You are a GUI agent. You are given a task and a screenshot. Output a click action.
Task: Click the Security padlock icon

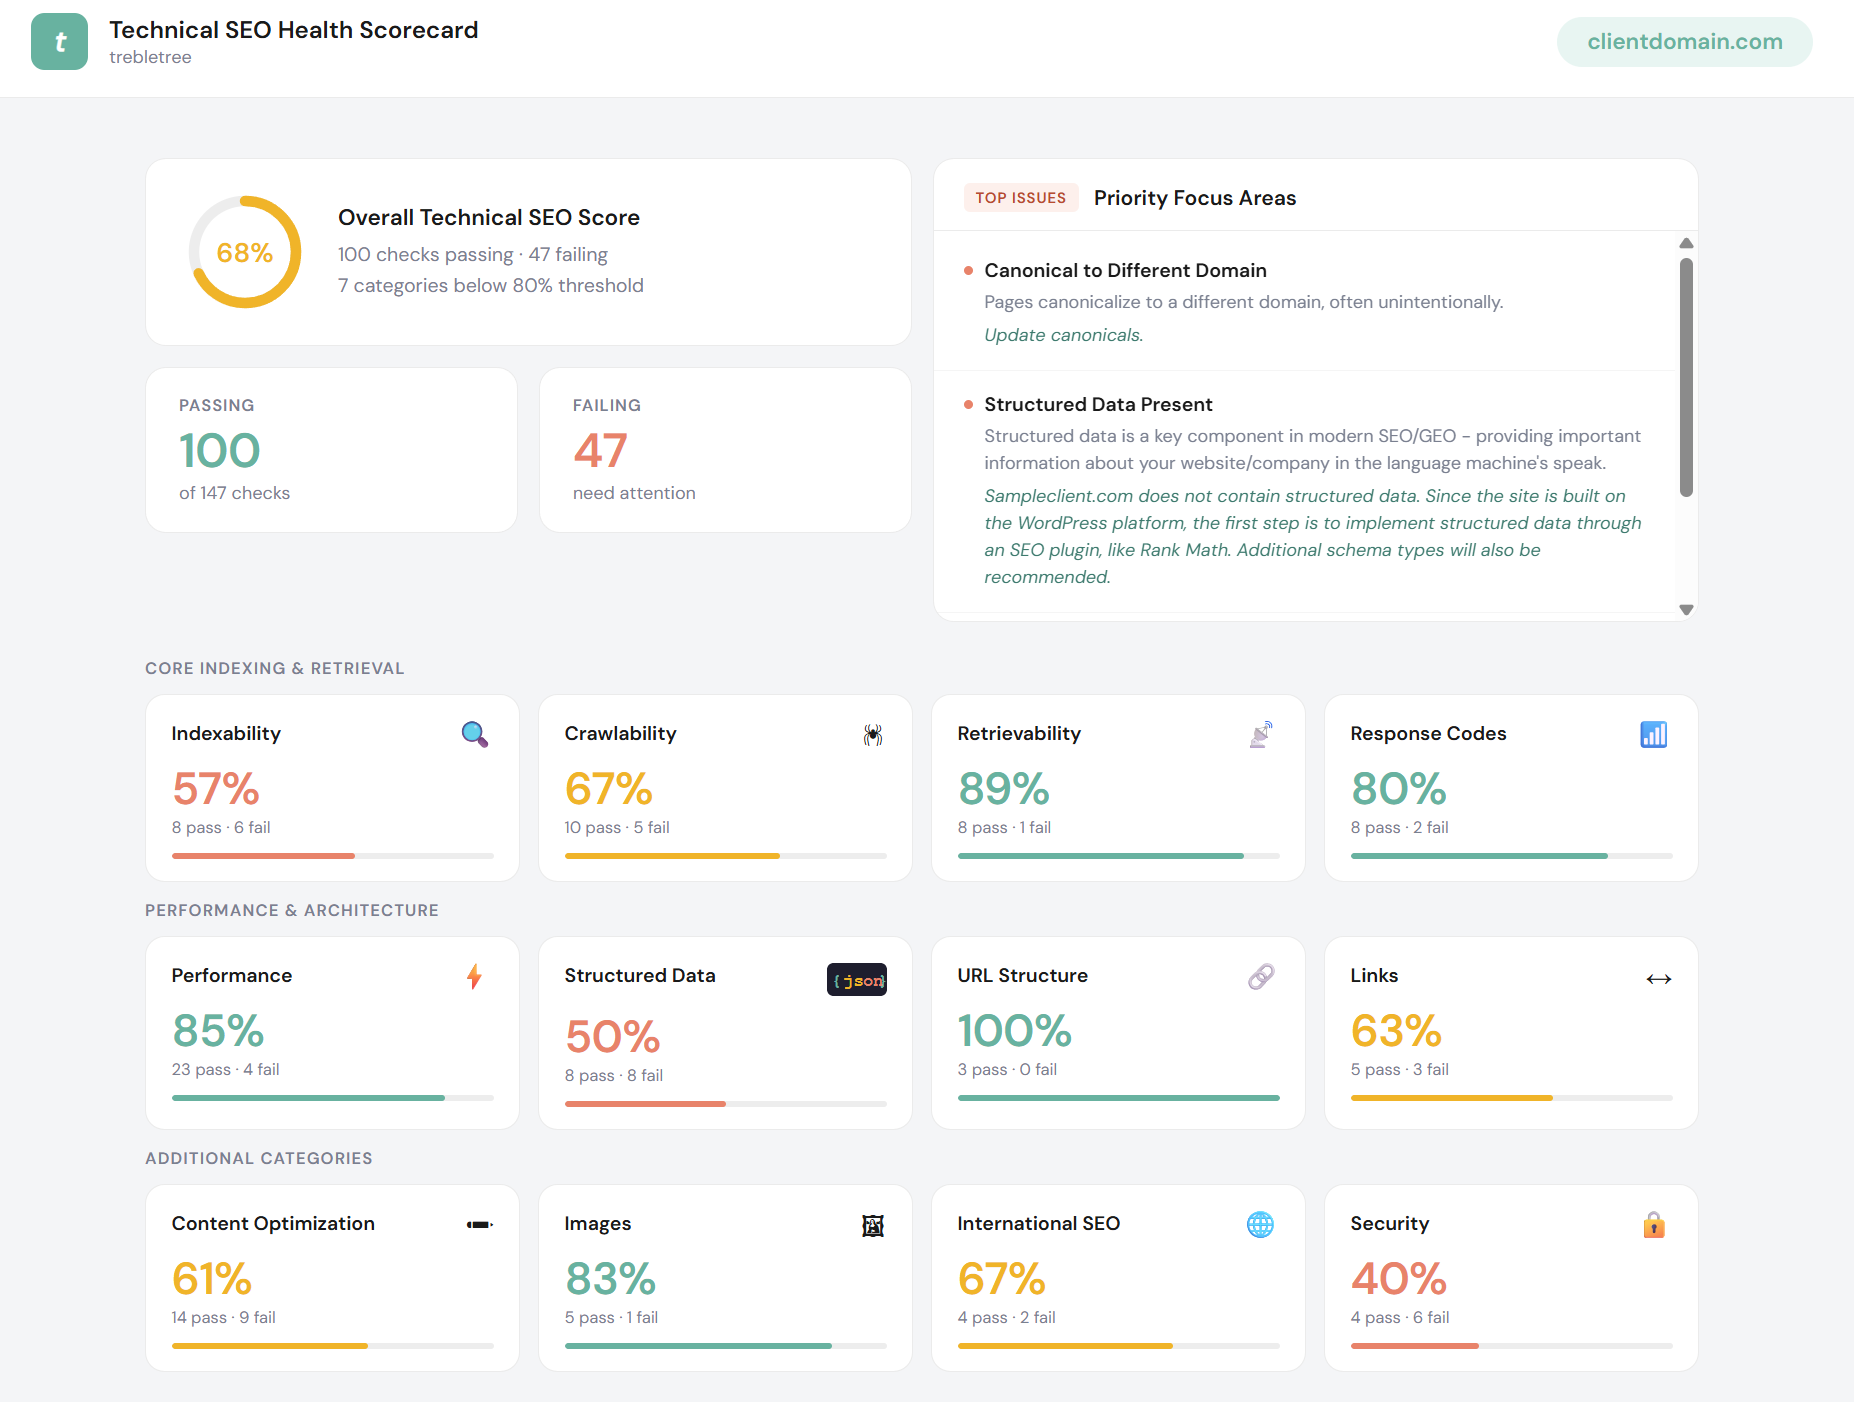[x=1653, y=1225]
